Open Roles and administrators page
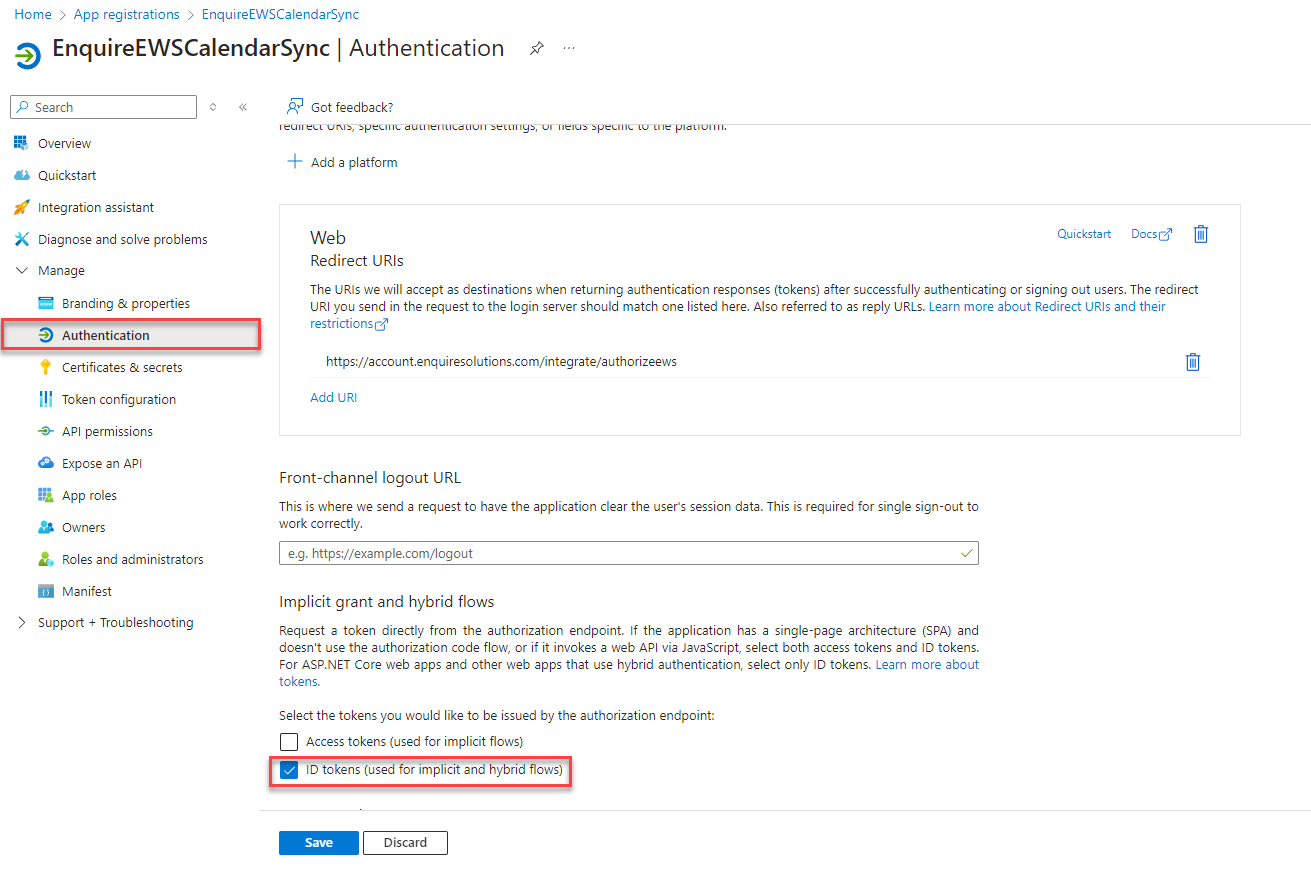1311x872 pixels. point(132,559)
